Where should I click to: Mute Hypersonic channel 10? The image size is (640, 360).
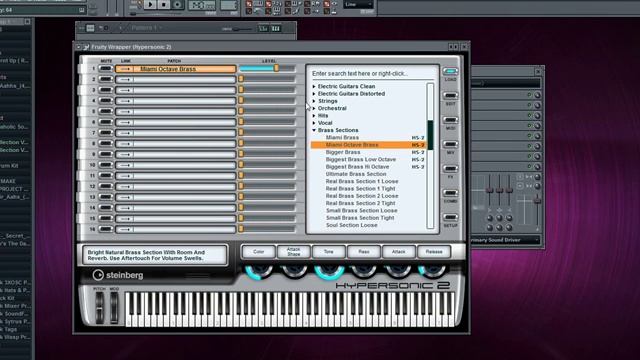[x=106, y=164]
